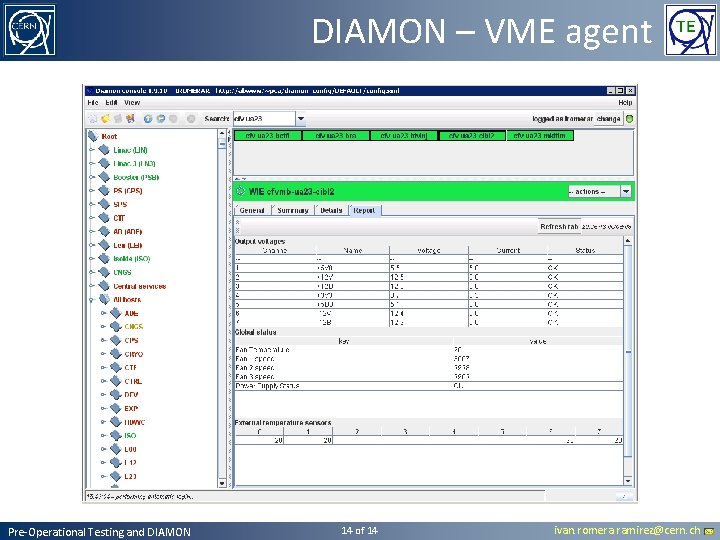The image size is (720, 540).
Task: Expand the L20 node under All hosts
Action: [103, 476]
